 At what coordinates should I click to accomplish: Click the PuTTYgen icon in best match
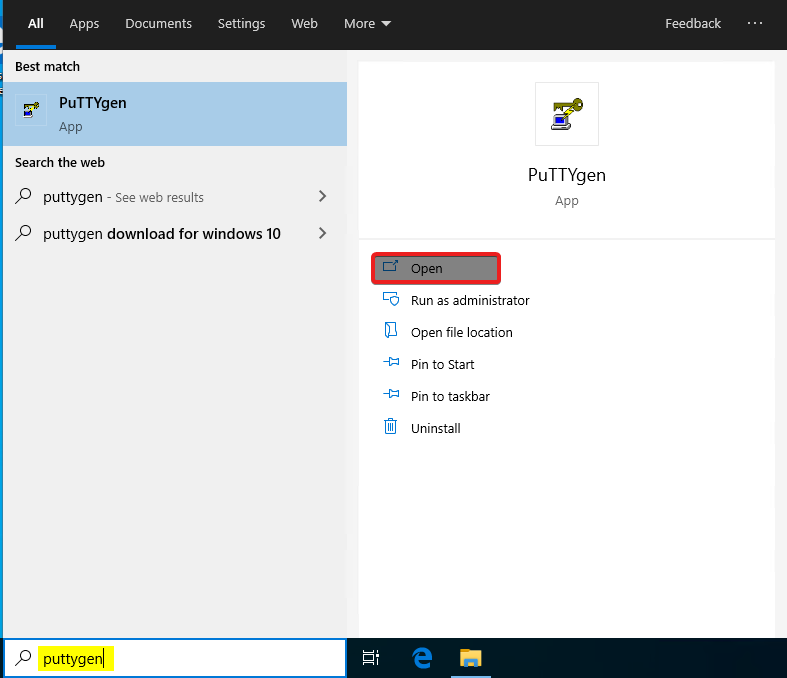coord(31,109)
